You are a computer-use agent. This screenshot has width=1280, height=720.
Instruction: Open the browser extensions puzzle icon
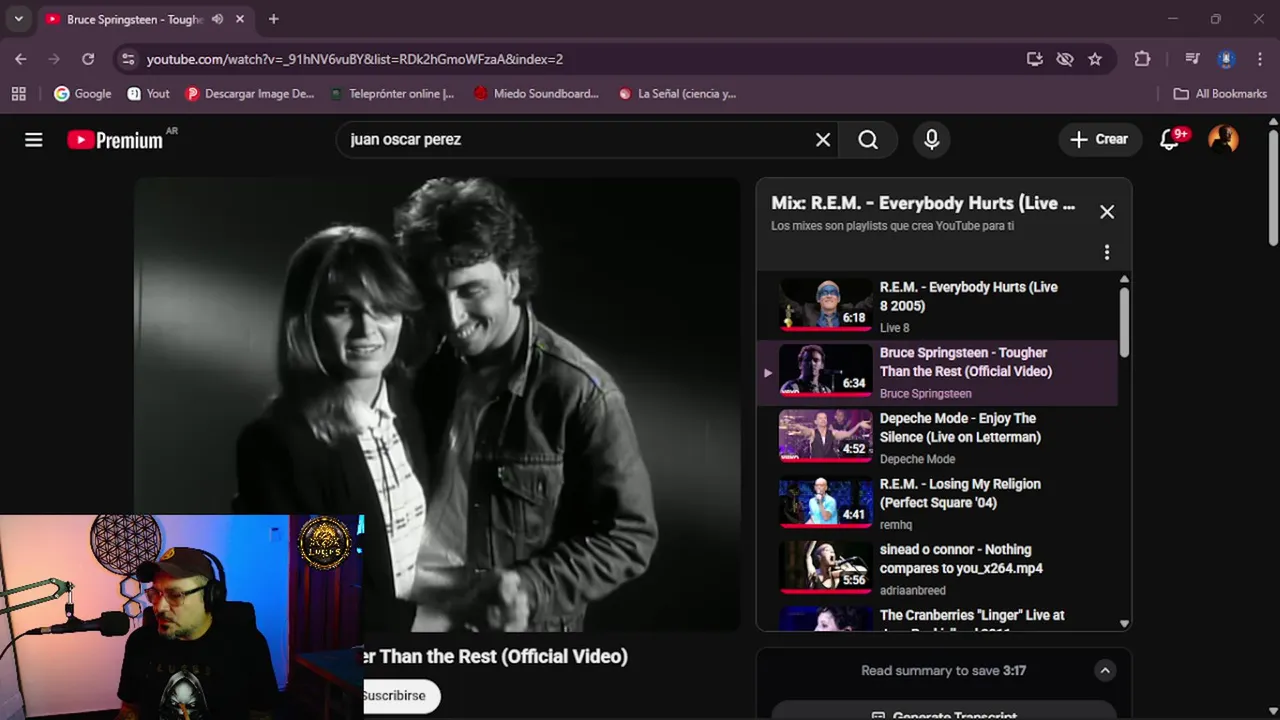click(1142, 59)
